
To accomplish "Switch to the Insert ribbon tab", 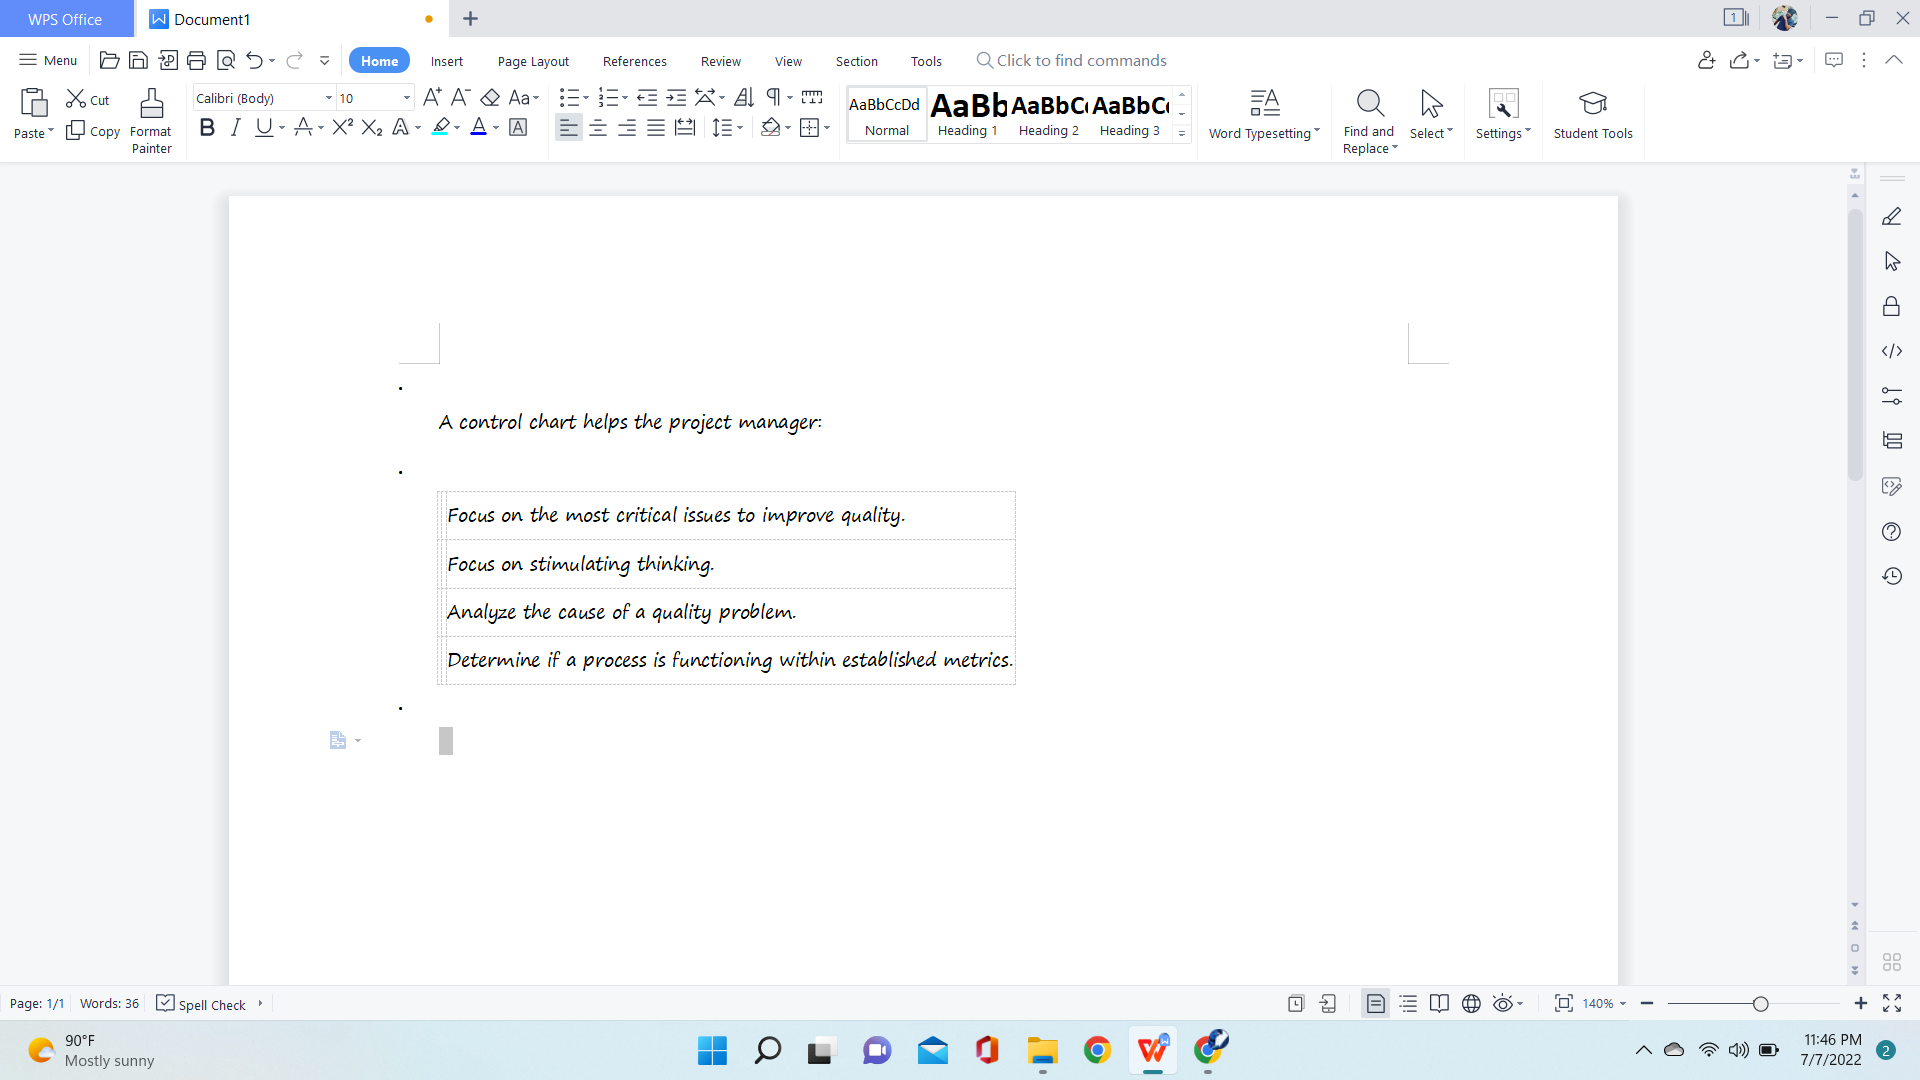I will [446, 61].
